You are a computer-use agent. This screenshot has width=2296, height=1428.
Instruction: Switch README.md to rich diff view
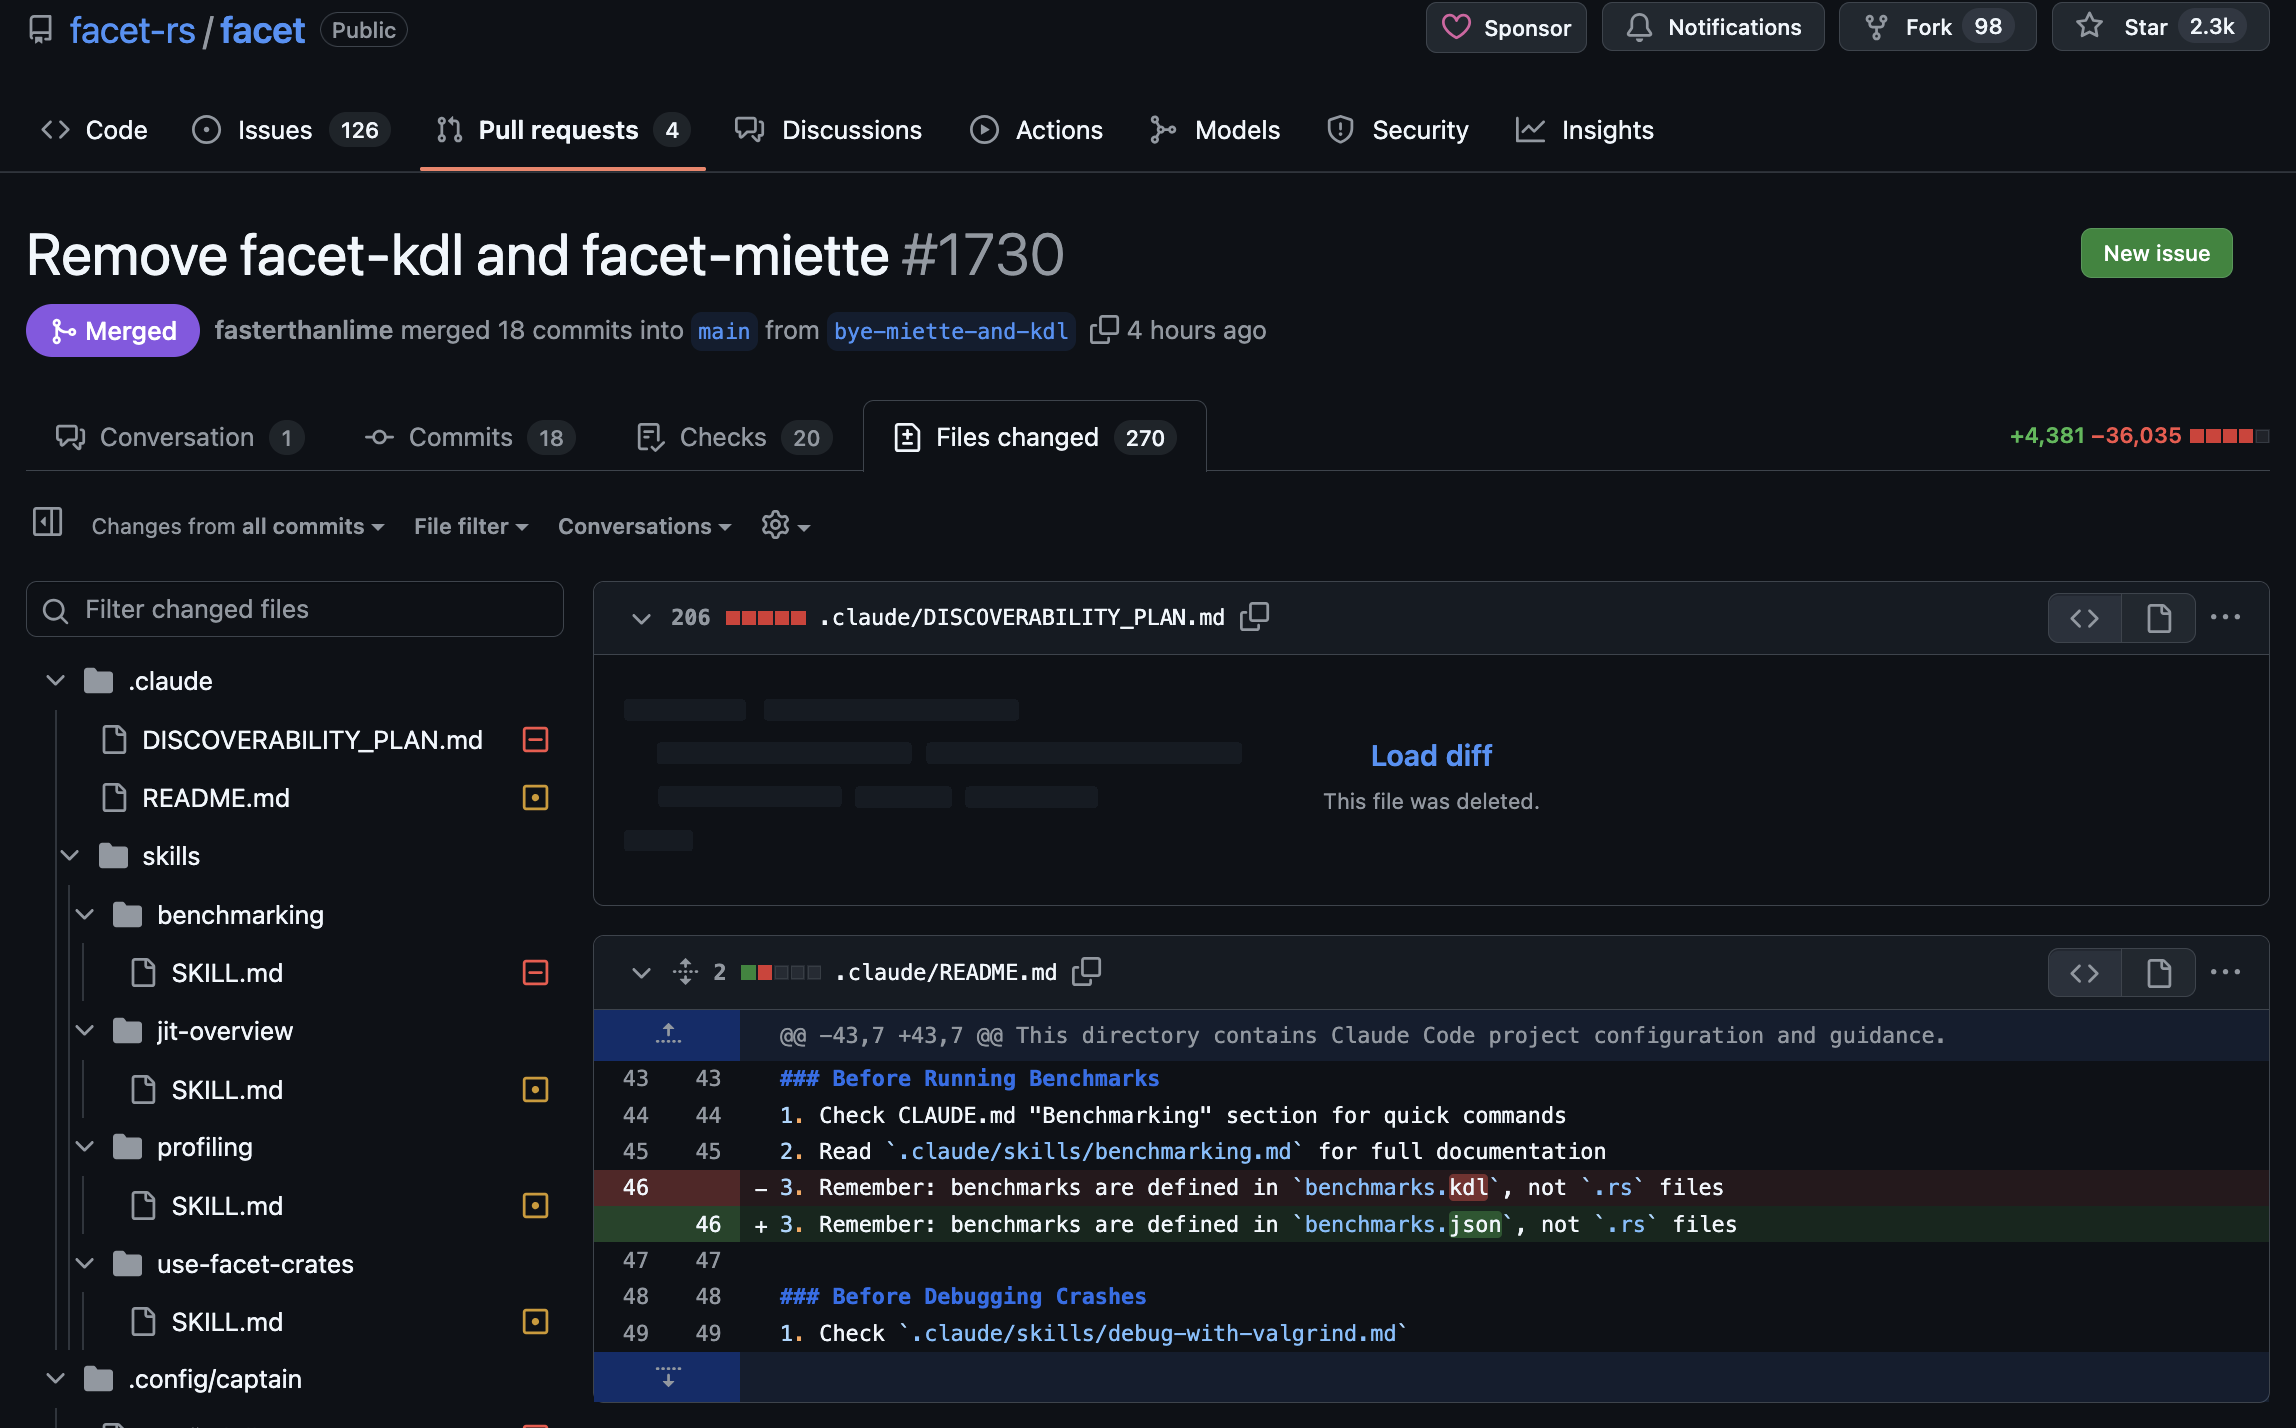(x=2158, y=973)
